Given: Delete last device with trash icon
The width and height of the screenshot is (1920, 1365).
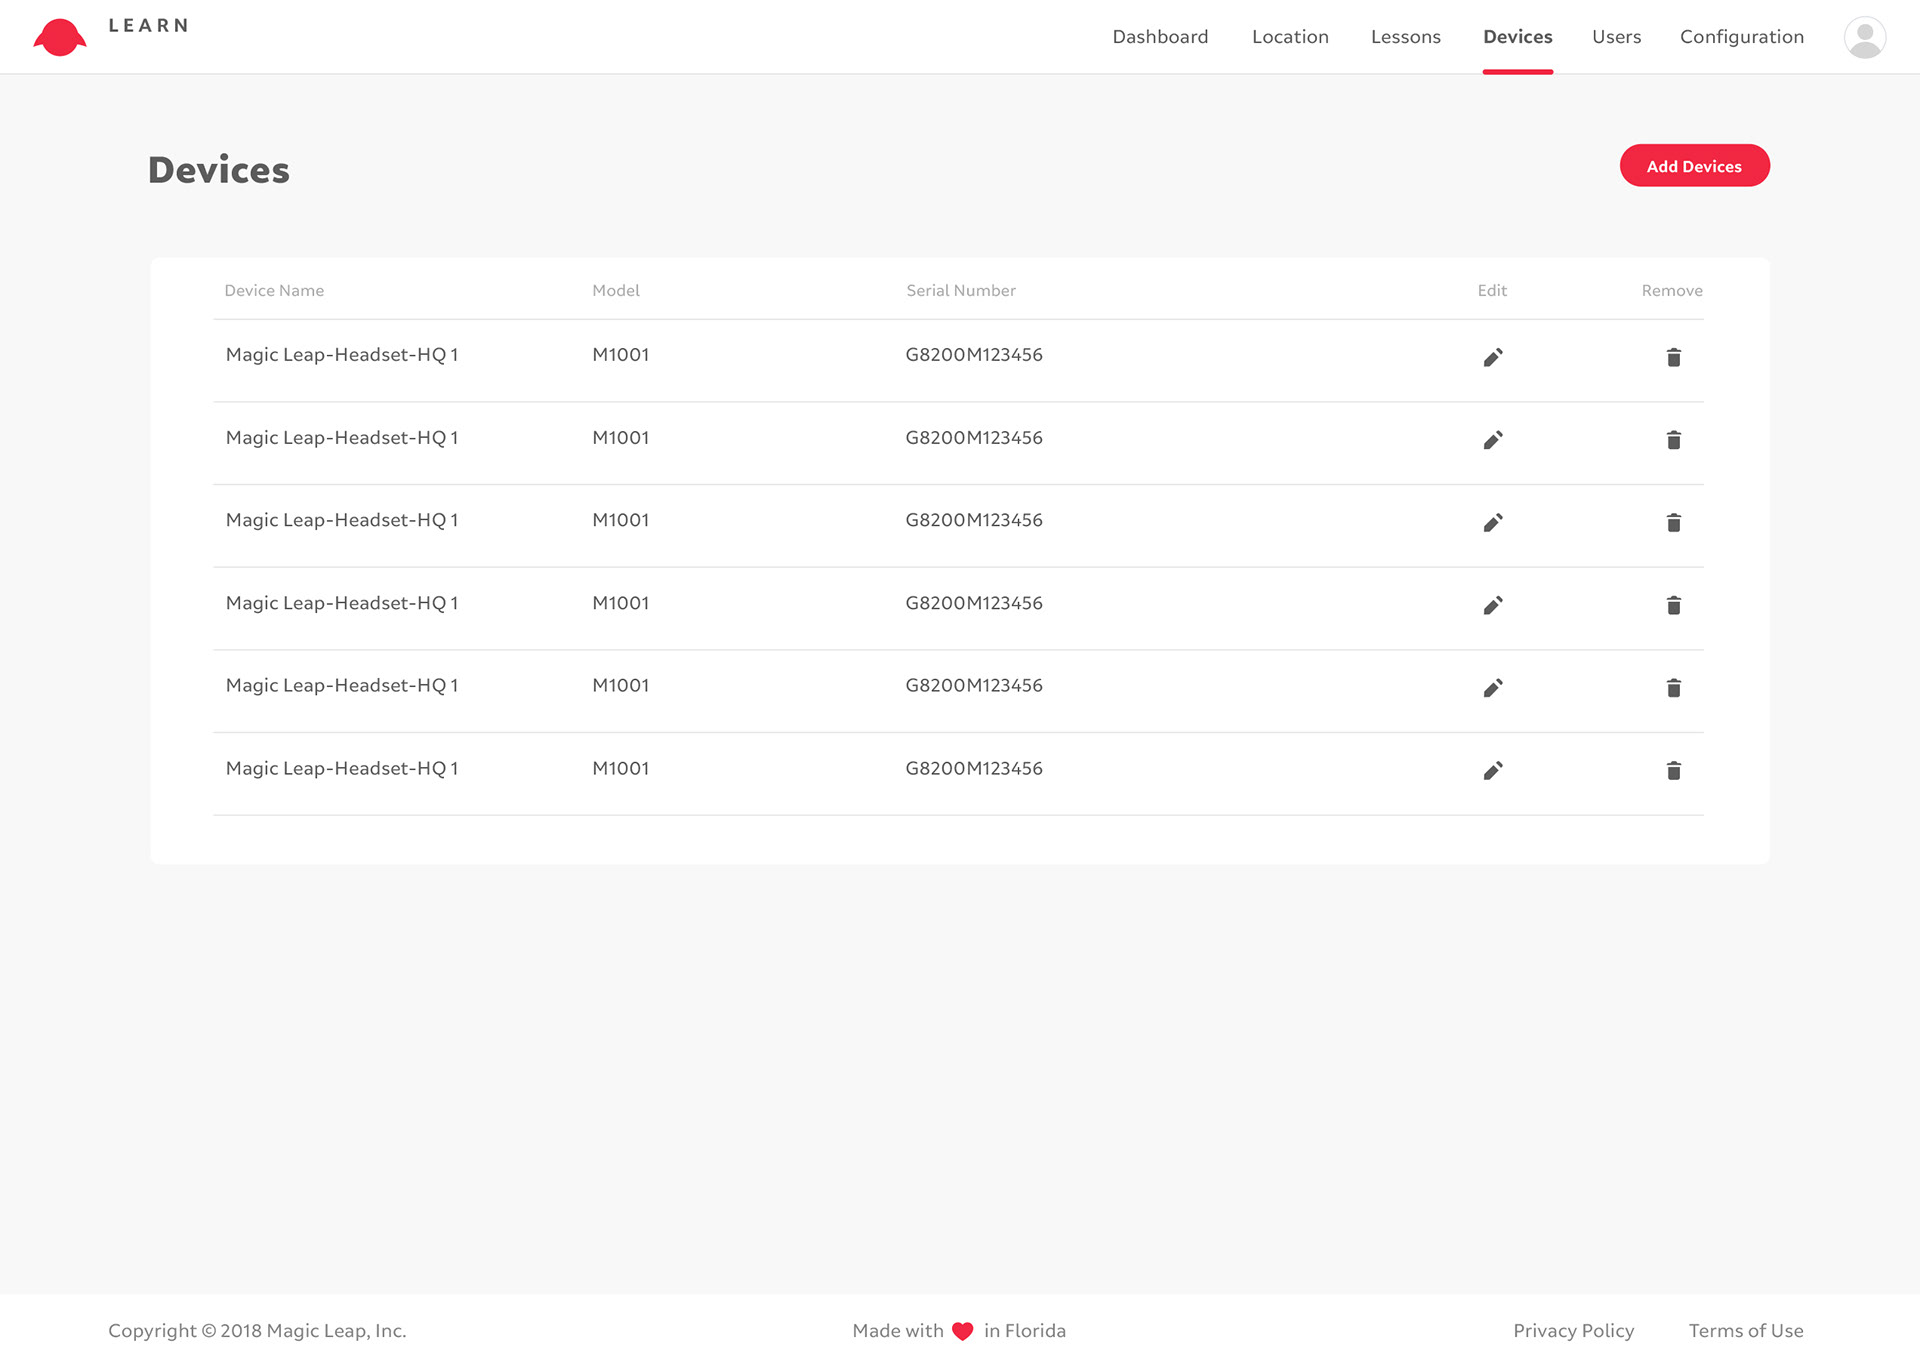Looking at the screenshot, I should click(x=1673, y=771).
